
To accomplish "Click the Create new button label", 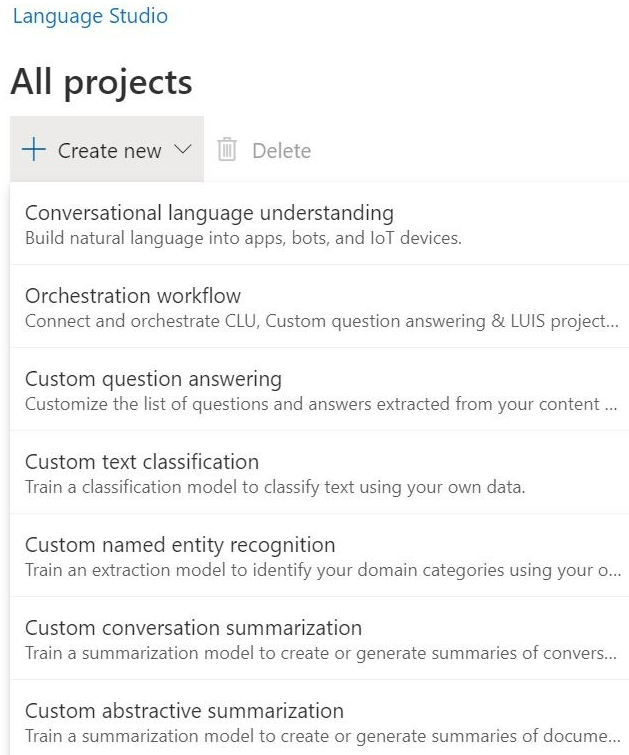I will [109, 151].
